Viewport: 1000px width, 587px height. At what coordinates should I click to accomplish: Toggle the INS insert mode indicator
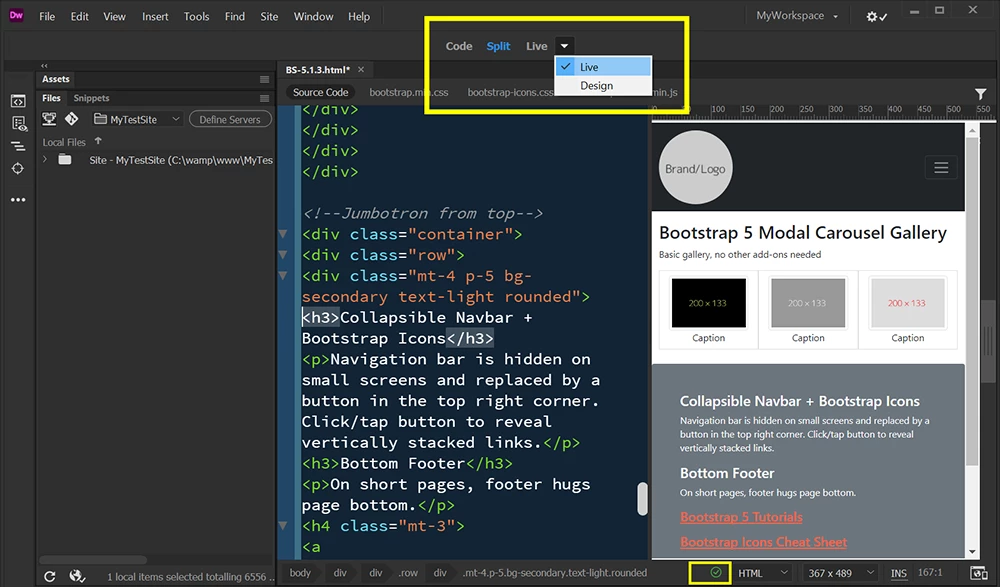899,573
